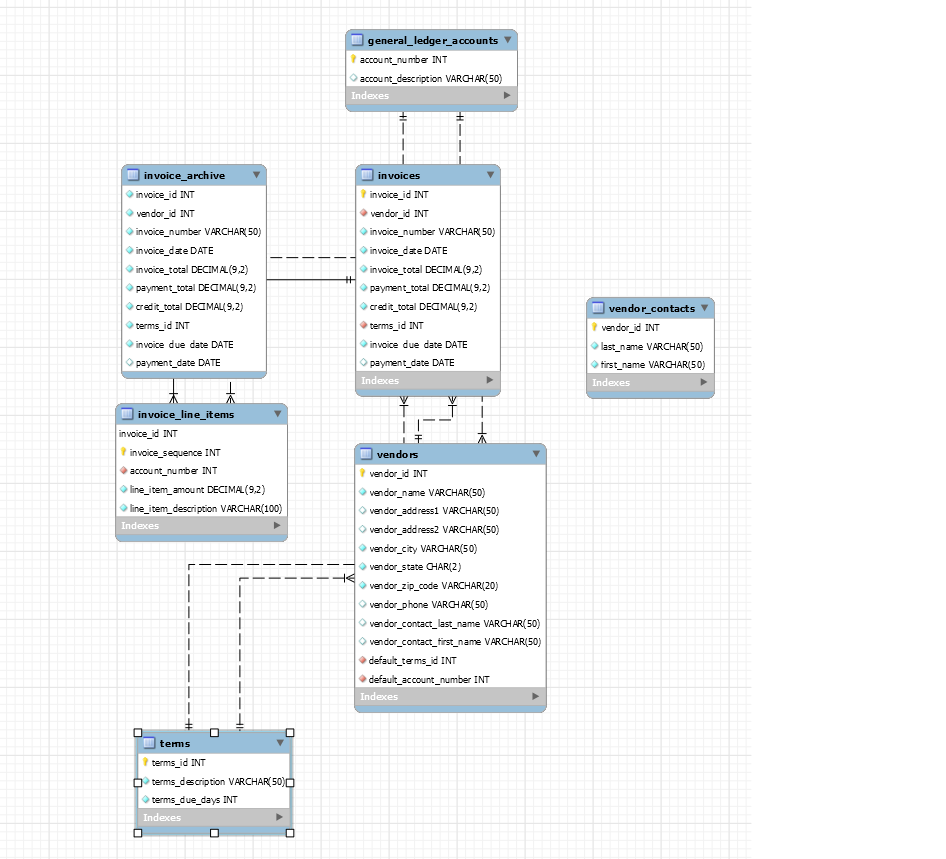Expand Indexes in the invoice_line_items table
The height and width of the screenshot is (859, 946).
pos(277,525)
